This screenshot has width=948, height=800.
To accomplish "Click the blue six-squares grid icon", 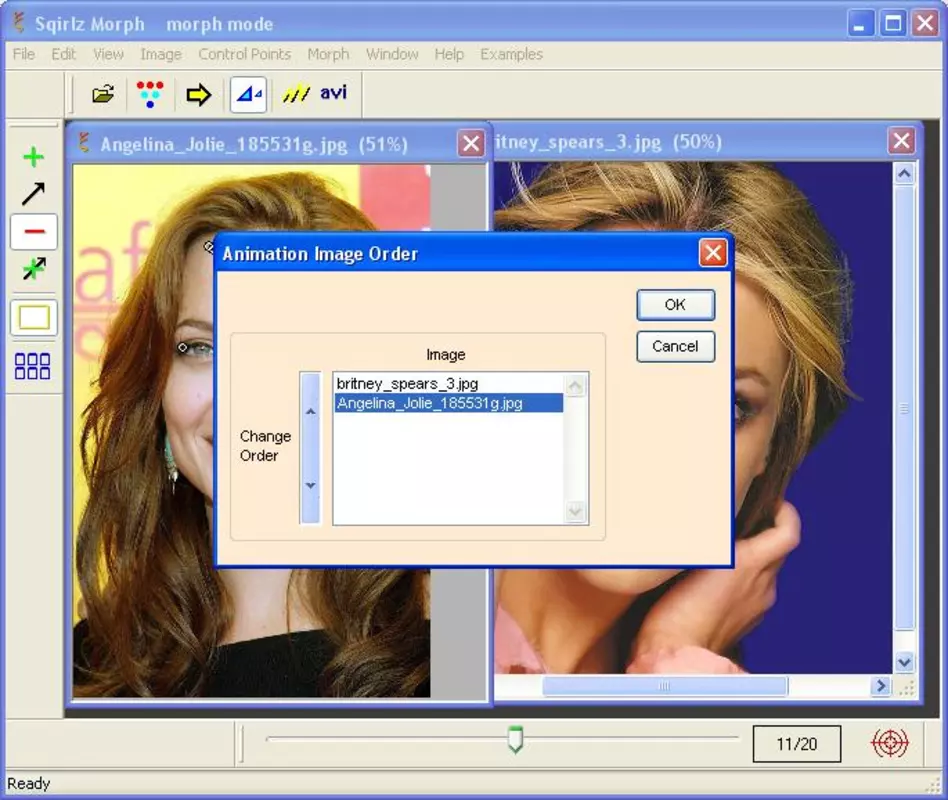I will coord(32,366).
